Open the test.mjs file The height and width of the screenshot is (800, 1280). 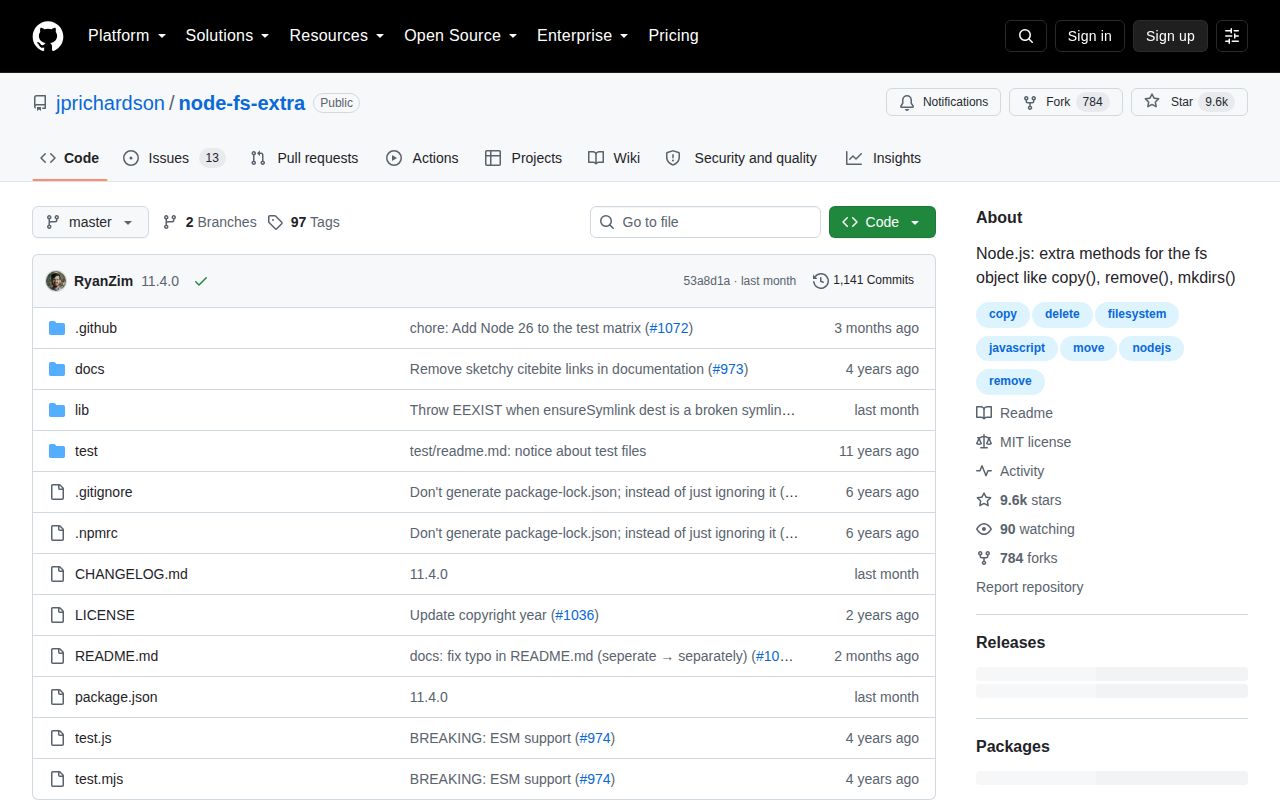(x=99, y=779)
